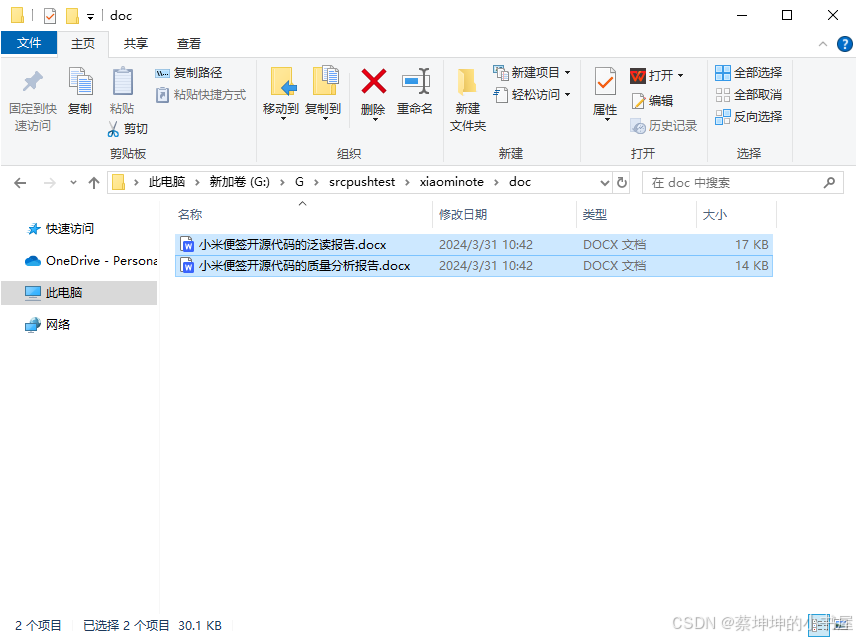The width and height of the screenshot is (857, 638).
Task: Click srcpushtest in the address path
Action: coord(362,182)
